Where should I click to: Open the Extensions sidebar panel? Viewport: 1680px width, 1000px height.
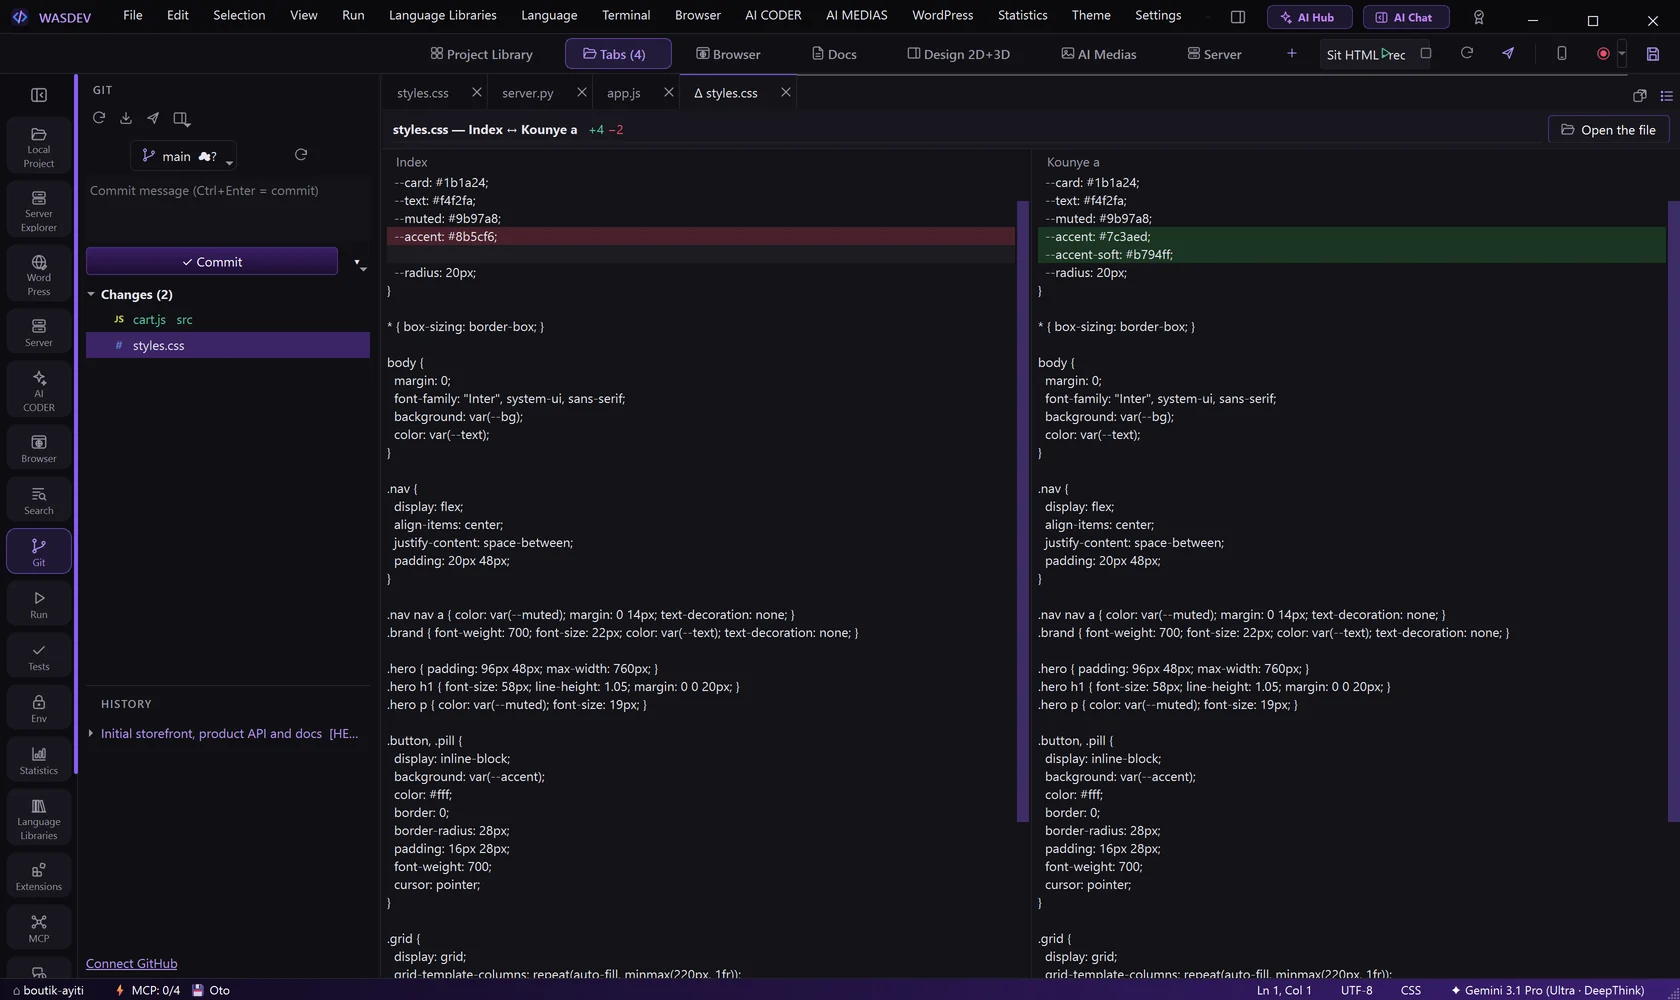tap(39, 876)
